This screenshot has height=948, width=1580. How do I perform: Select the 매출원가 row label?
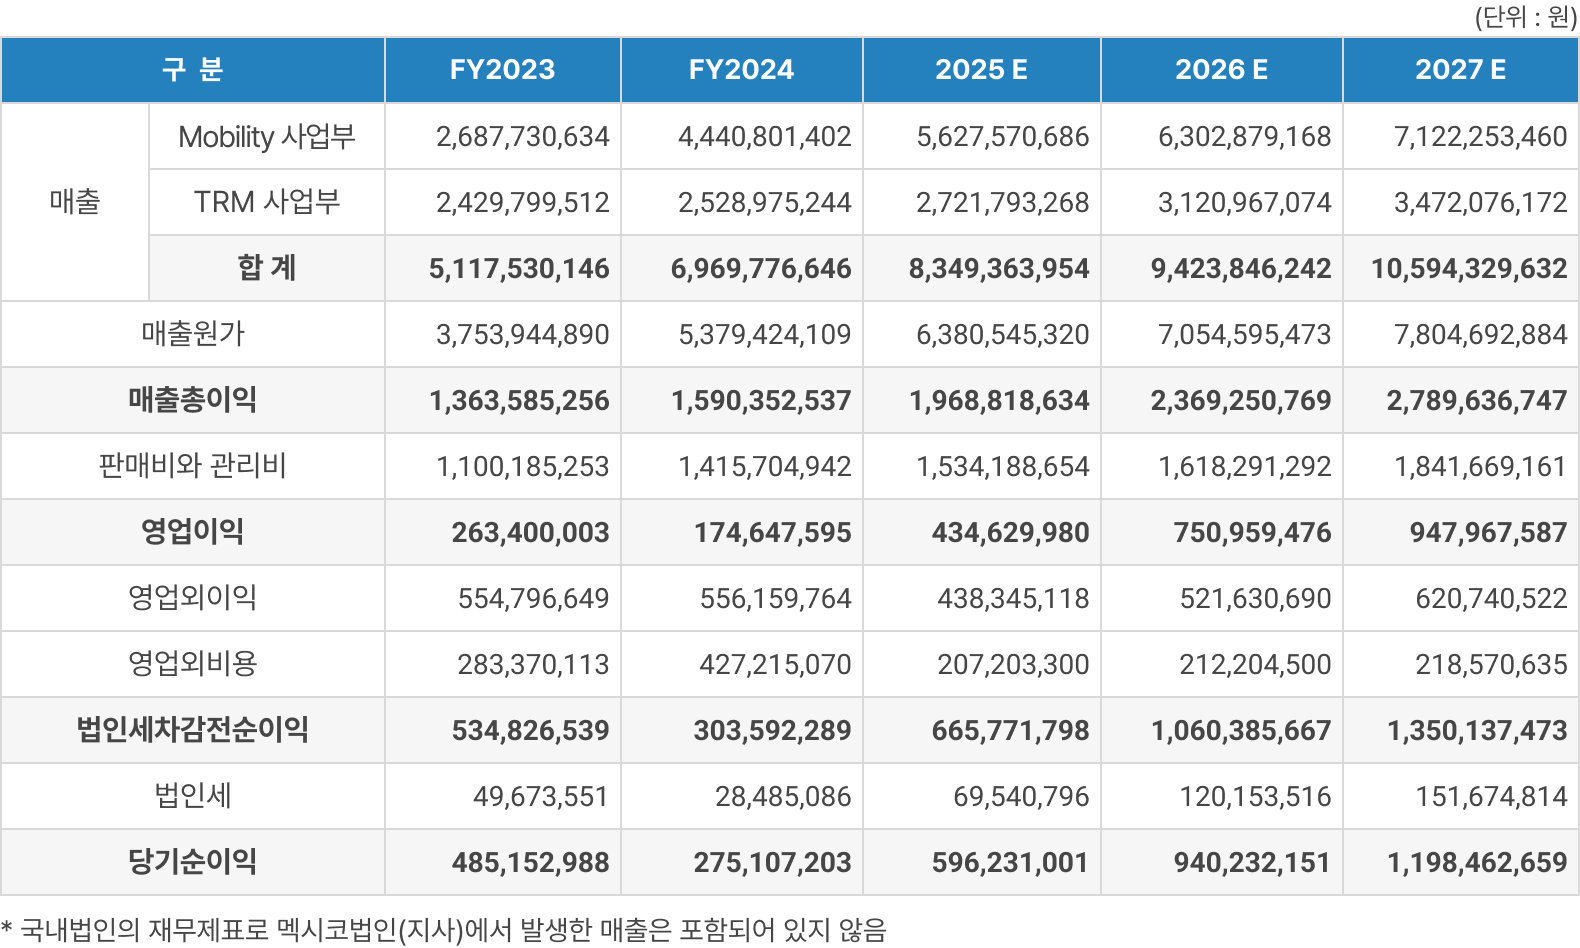(193, 334)
